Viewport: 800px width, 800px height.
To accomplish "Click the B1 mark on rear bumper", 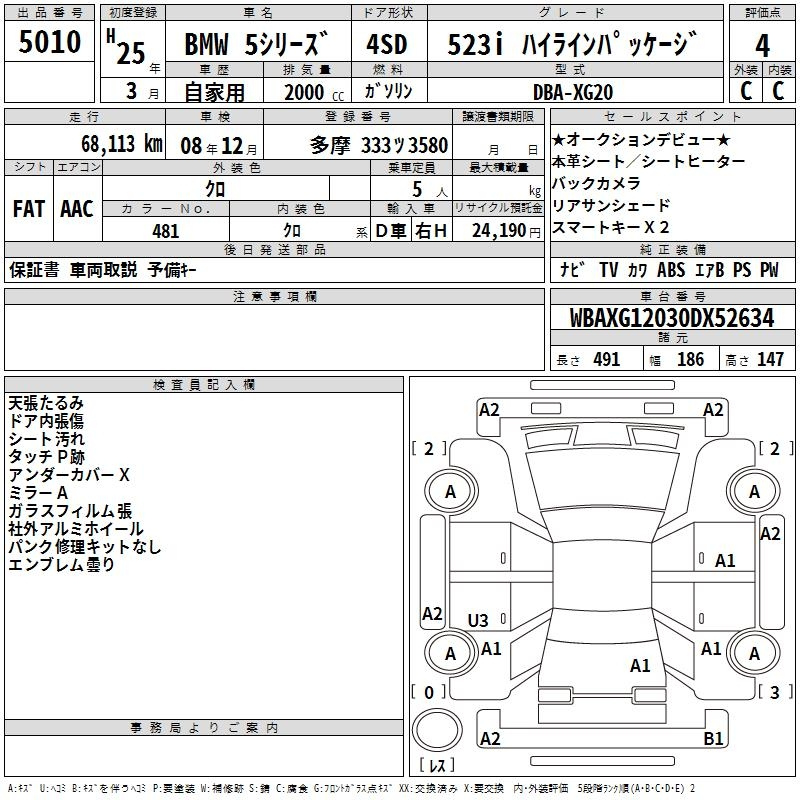I will [713, 738].
